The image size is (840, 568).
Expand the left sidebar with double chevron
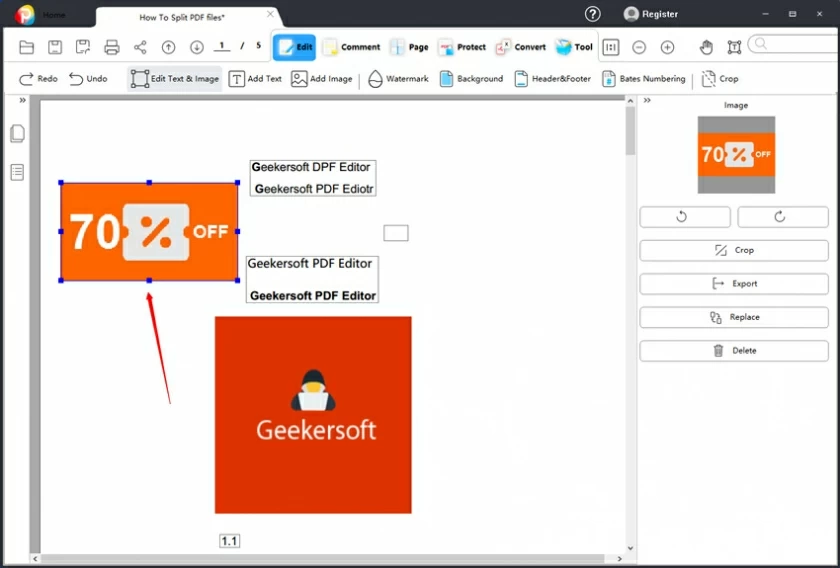(22, 100)
